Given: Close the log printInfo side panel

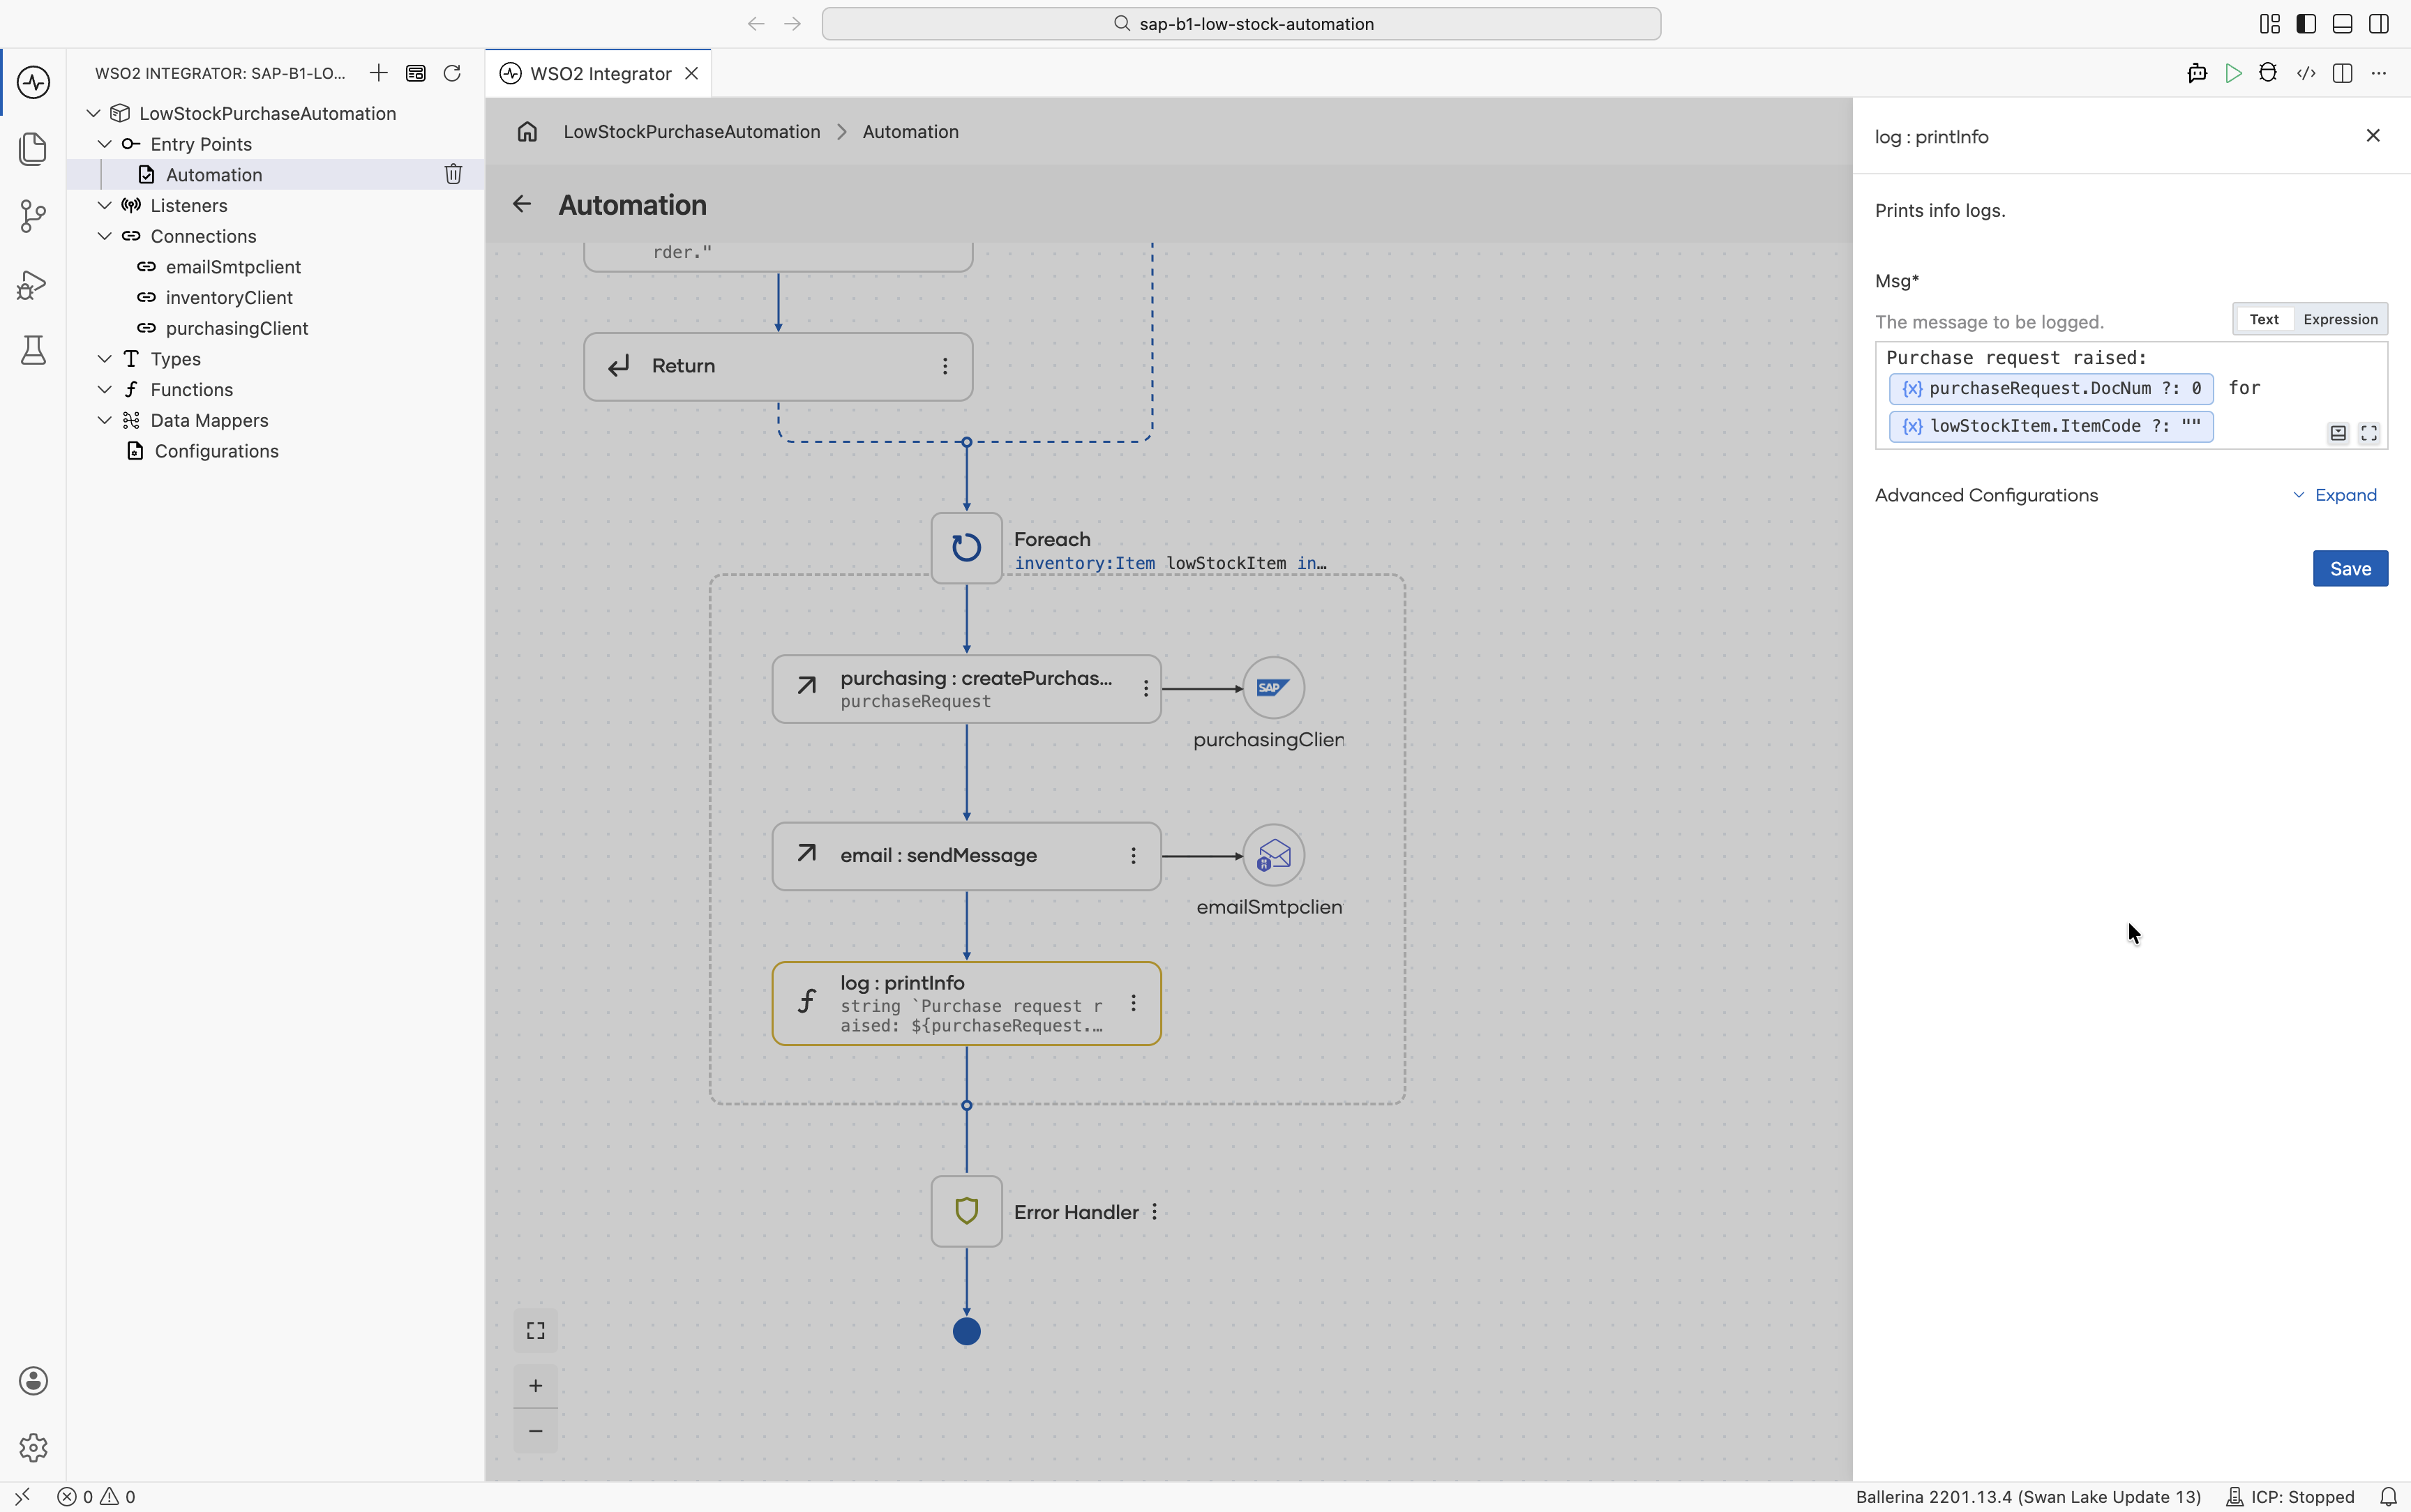Looking at the screenshot, I should pos(2373,136).
